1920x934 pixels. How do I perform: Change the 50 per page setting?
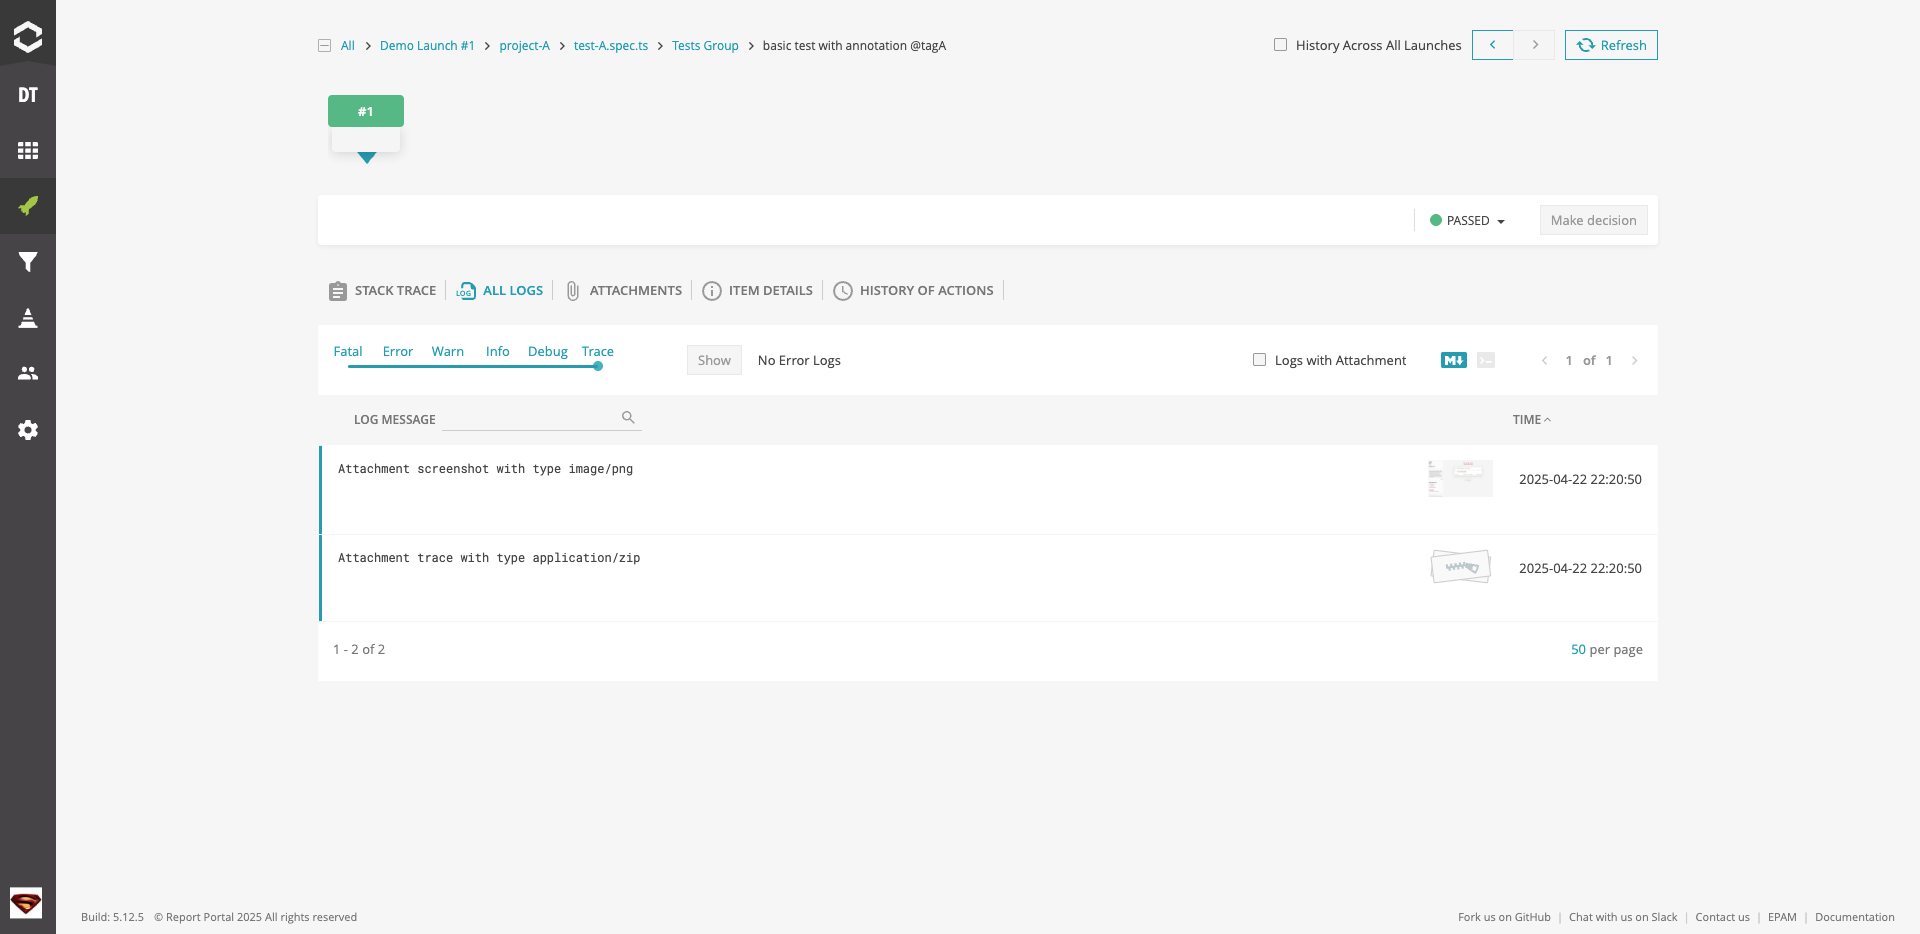(1578, 649)
